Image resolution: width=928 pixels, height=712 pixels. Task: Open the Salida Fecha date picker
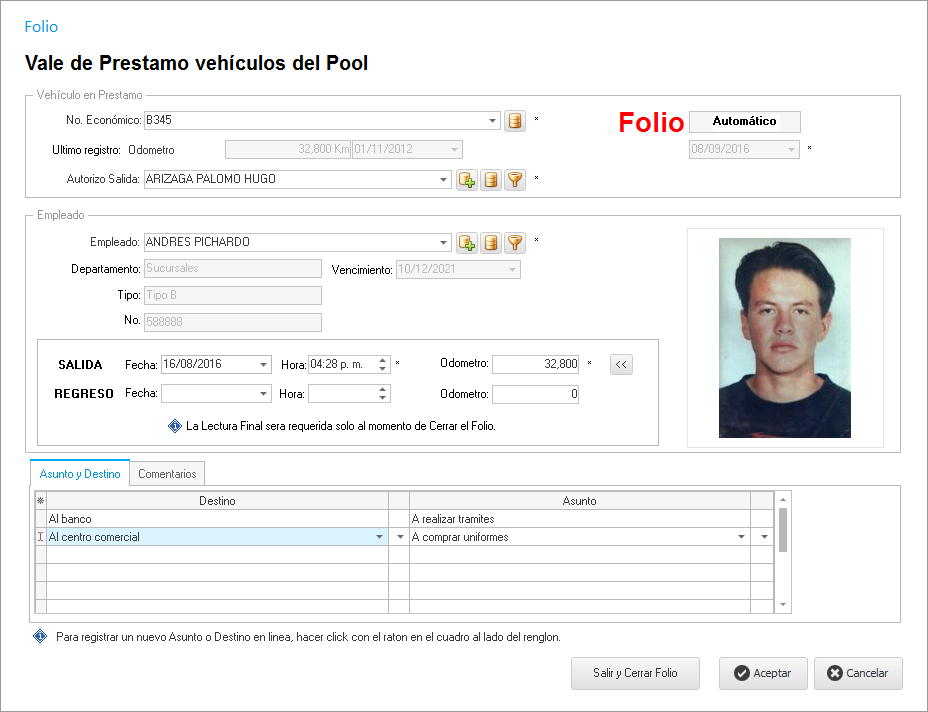[264, 365]
